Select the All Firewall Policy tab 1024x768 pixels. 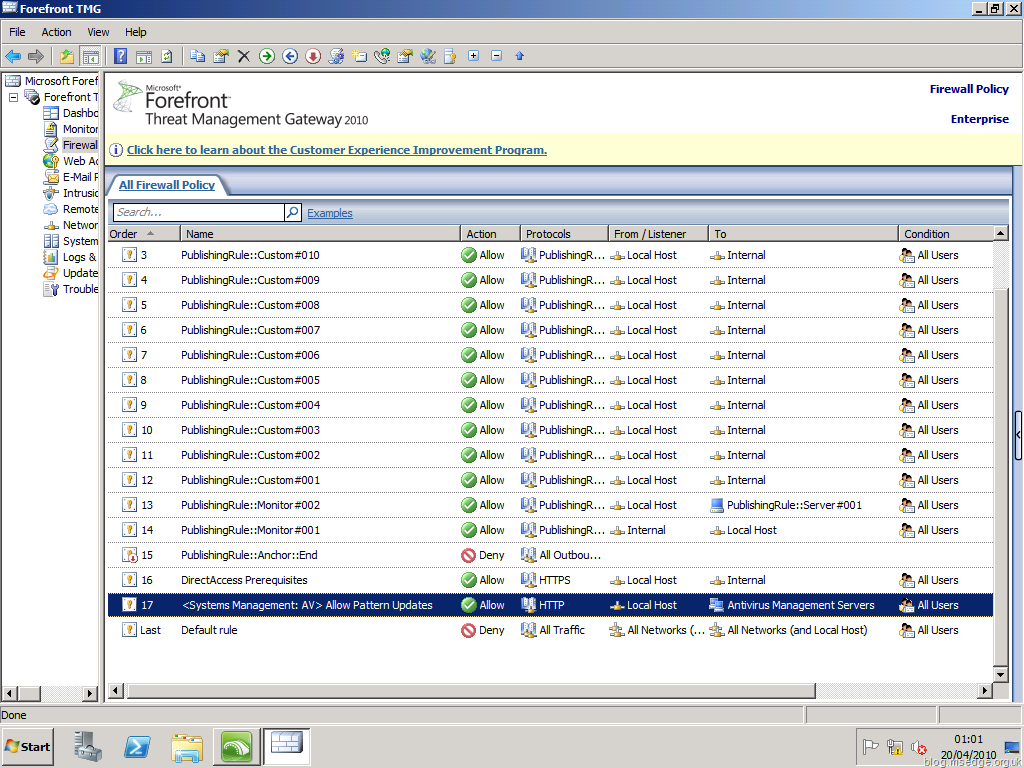coord(167,185)
